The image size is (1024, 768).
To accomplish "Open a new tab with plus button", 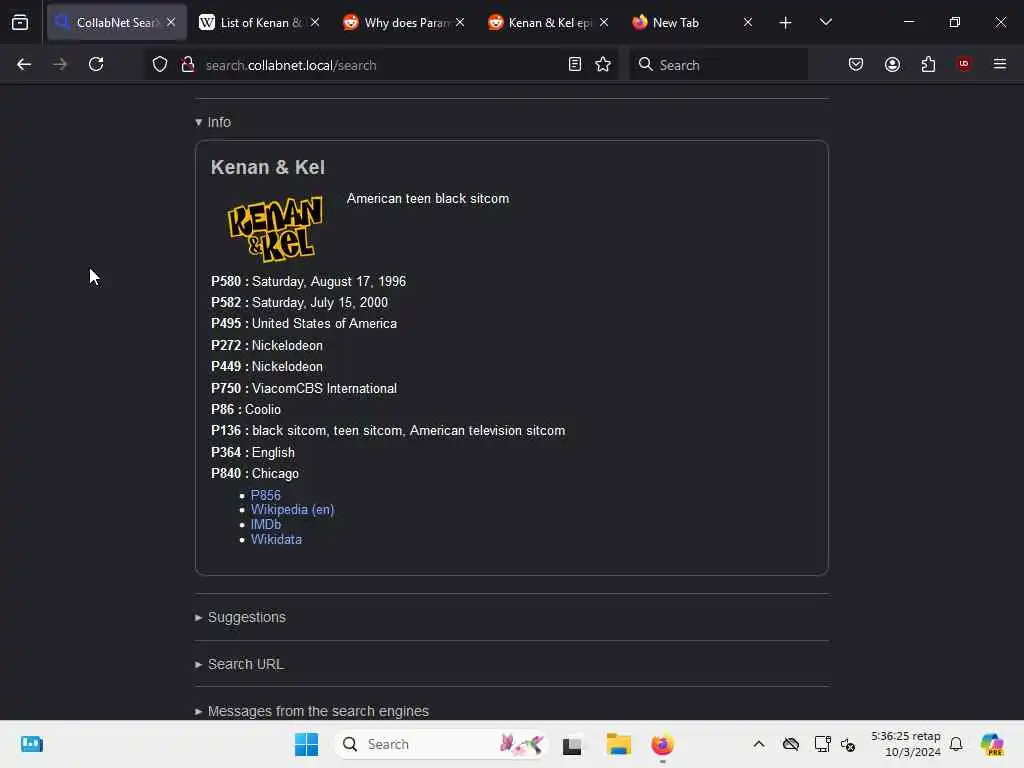I will click(x=786, y=23).
